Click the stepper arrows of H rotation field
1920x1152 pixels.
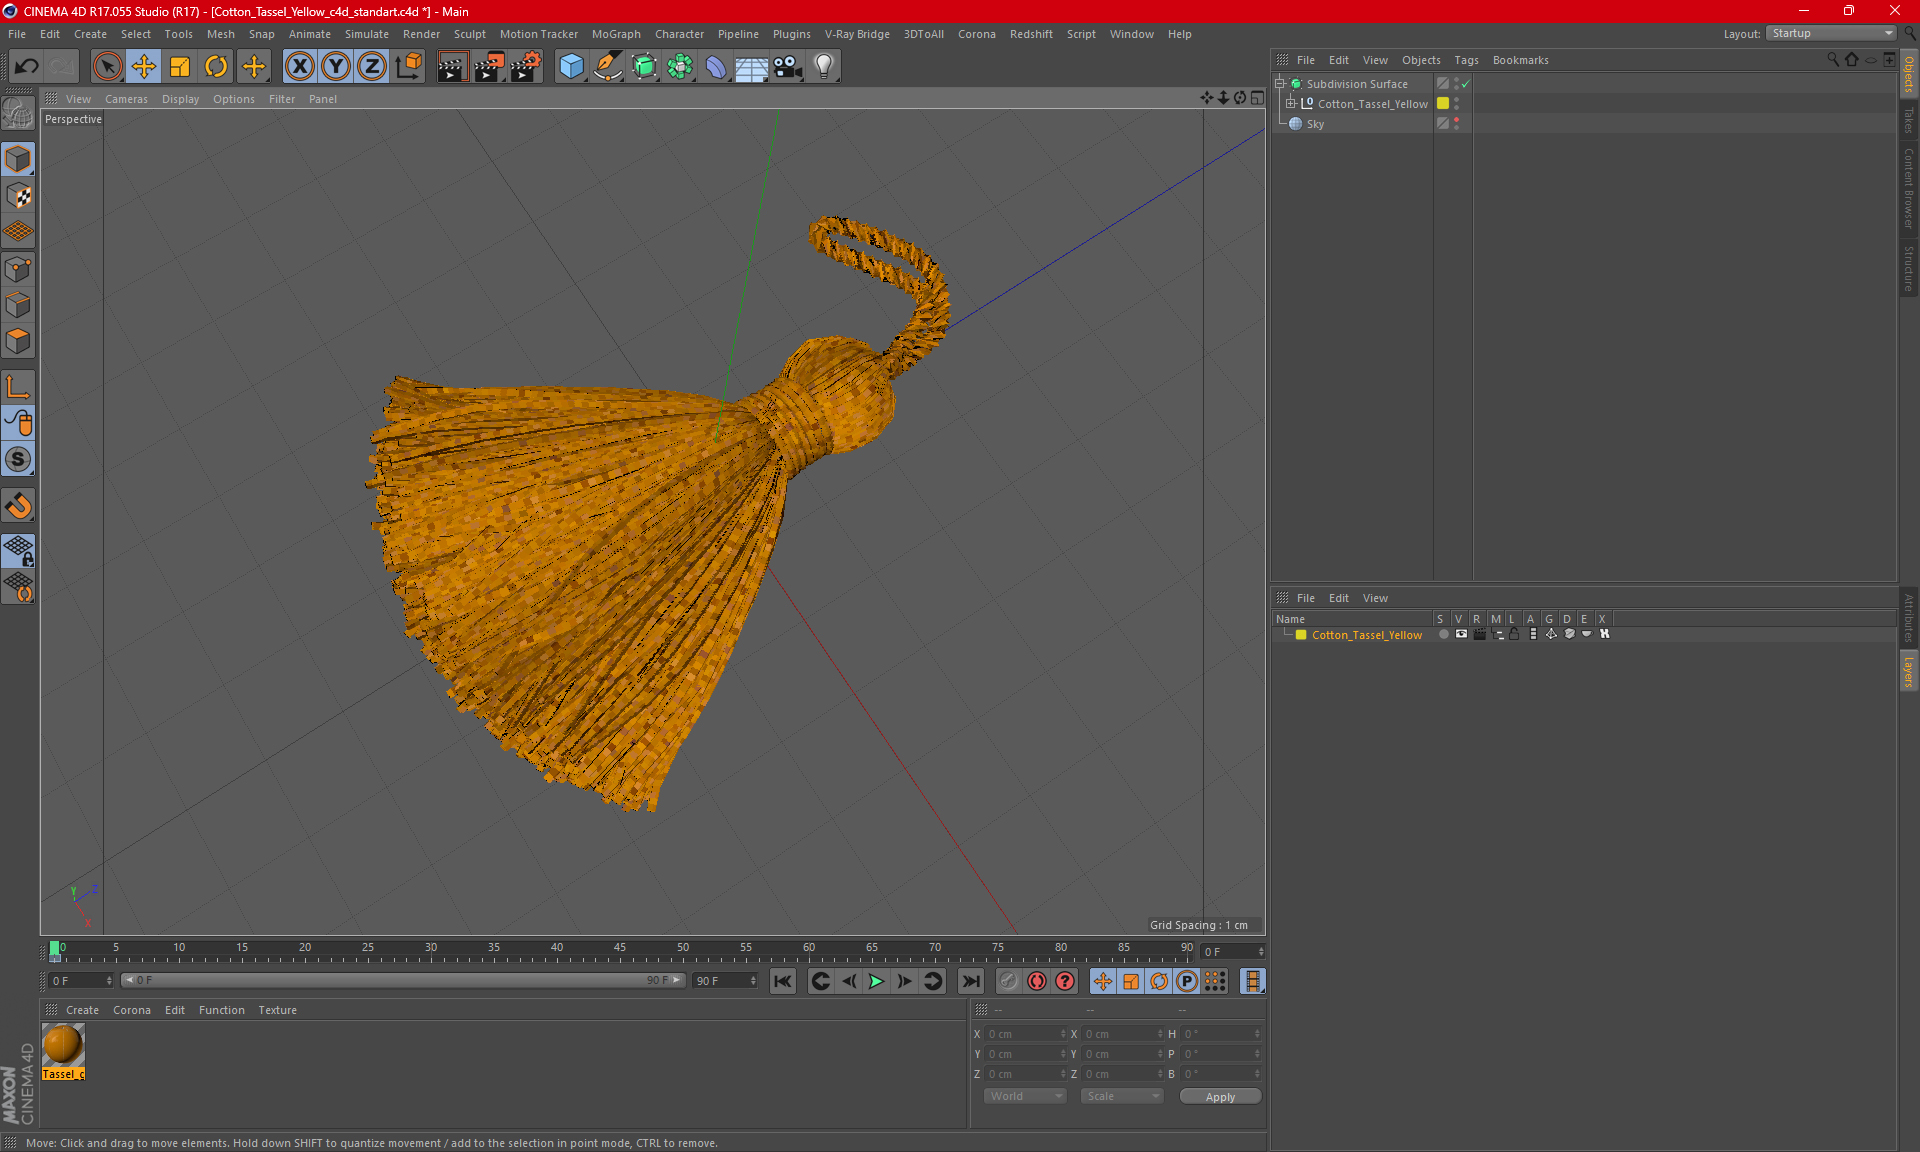(x=1257, y=1034)
